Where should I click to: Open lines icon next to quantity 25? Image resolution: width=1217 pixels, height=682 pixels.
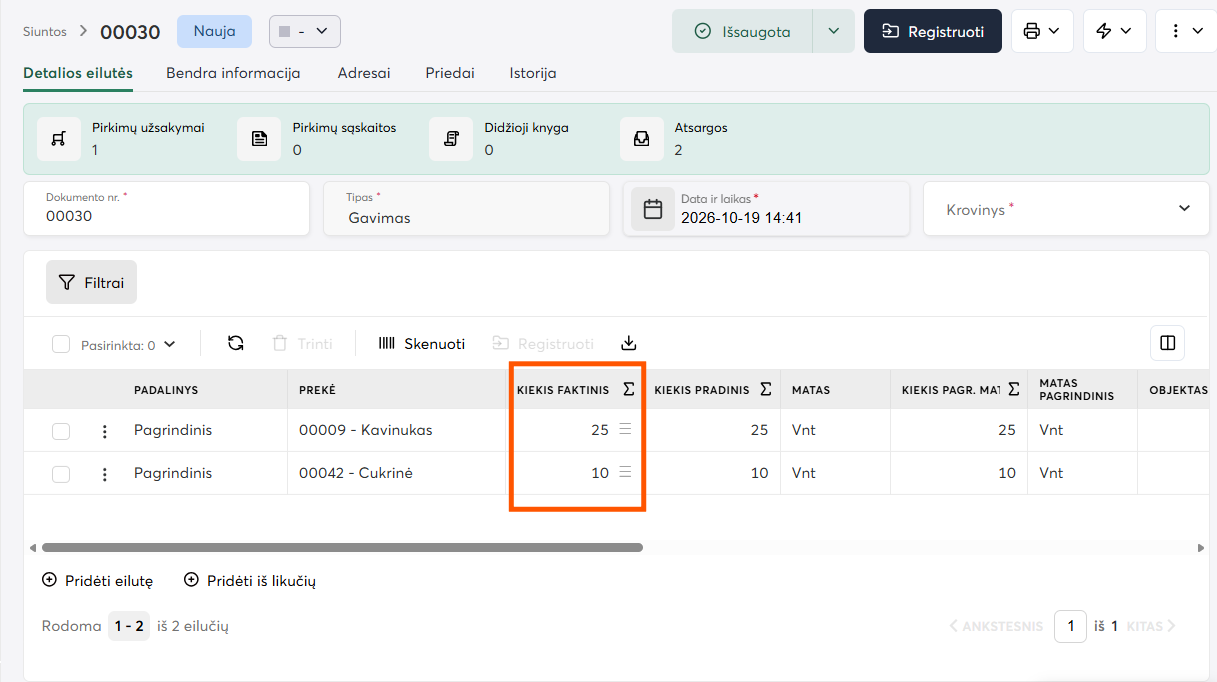pos(625,429)
